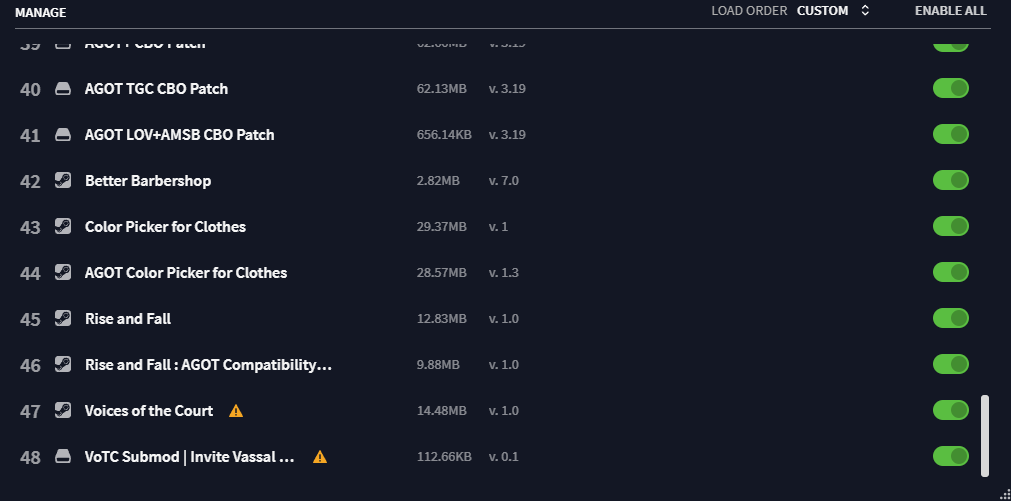Disable Rise and Fall : AGOT Compatibility
Viewport: 1011px width, 501px height.
tap(950, 364)
